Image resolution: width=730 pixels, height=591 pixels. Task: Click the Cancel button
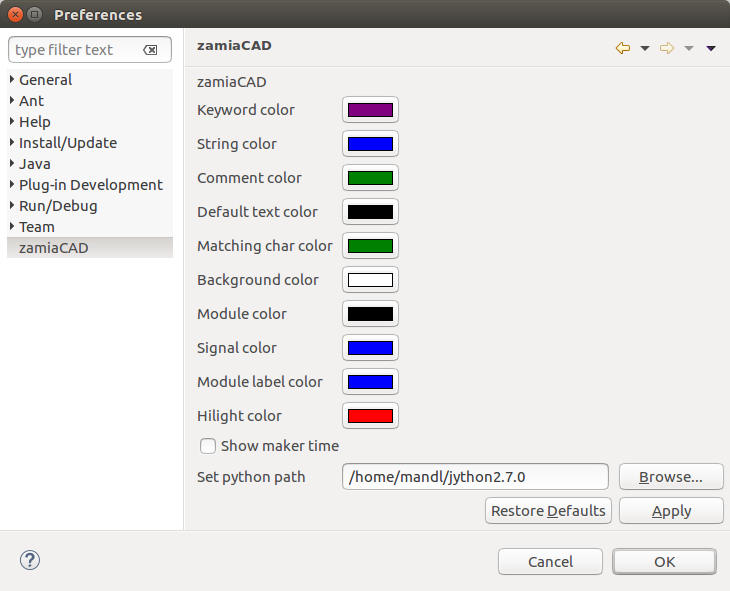click(550, 562)
